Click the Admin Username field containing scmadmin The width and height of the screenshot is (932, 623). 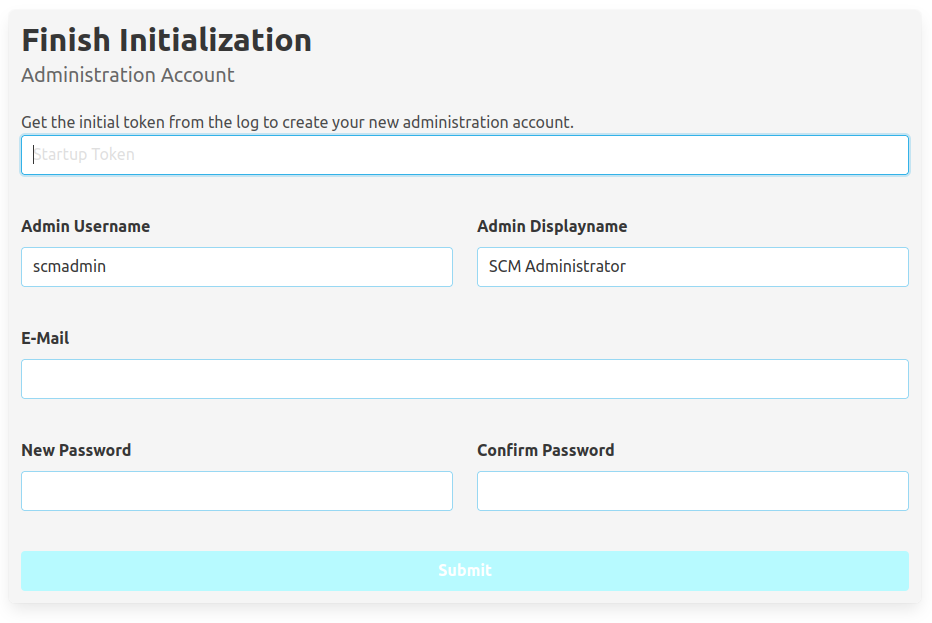tap(236, 267)
